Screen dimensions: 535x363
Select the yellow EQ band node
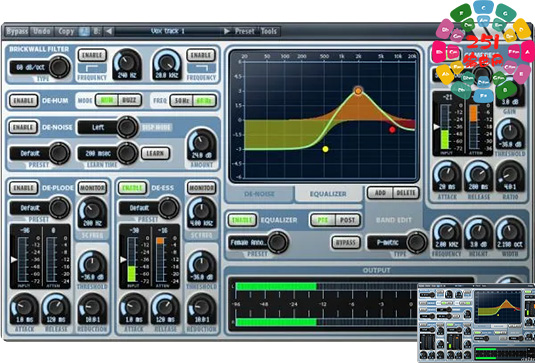325,149
